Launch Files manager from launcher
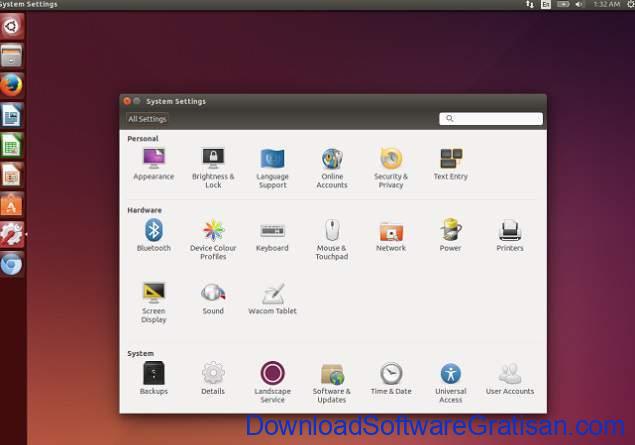 click(x=12, y=56)
